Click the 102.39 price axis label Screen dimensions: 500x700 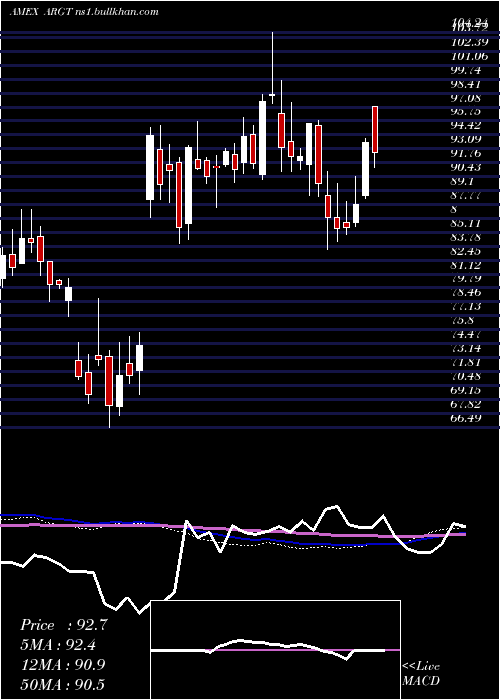469,41
